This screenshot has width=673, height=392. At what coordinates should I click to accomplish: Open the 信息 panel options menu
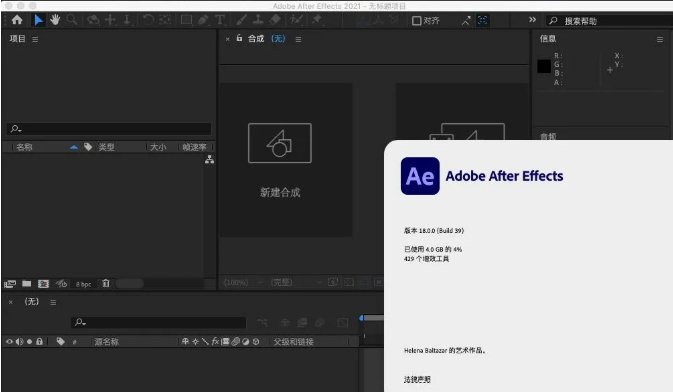(660, 40)
